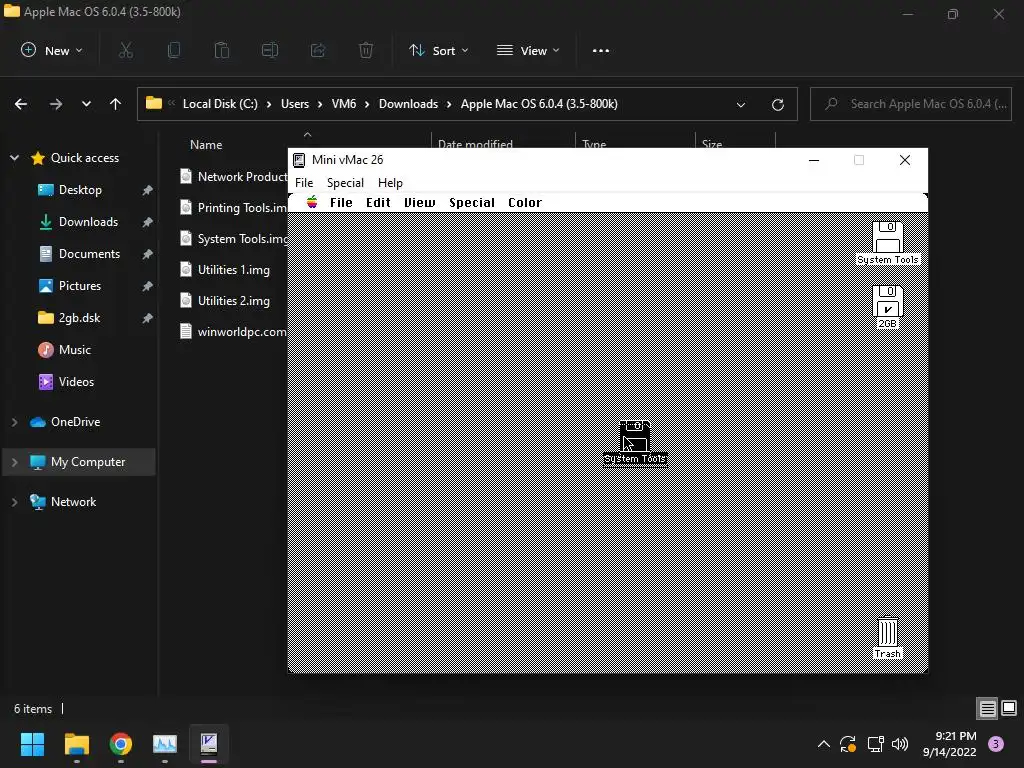1024x768 pixels.
Task: Go up one folder level
Action: (x=116, y=104)
